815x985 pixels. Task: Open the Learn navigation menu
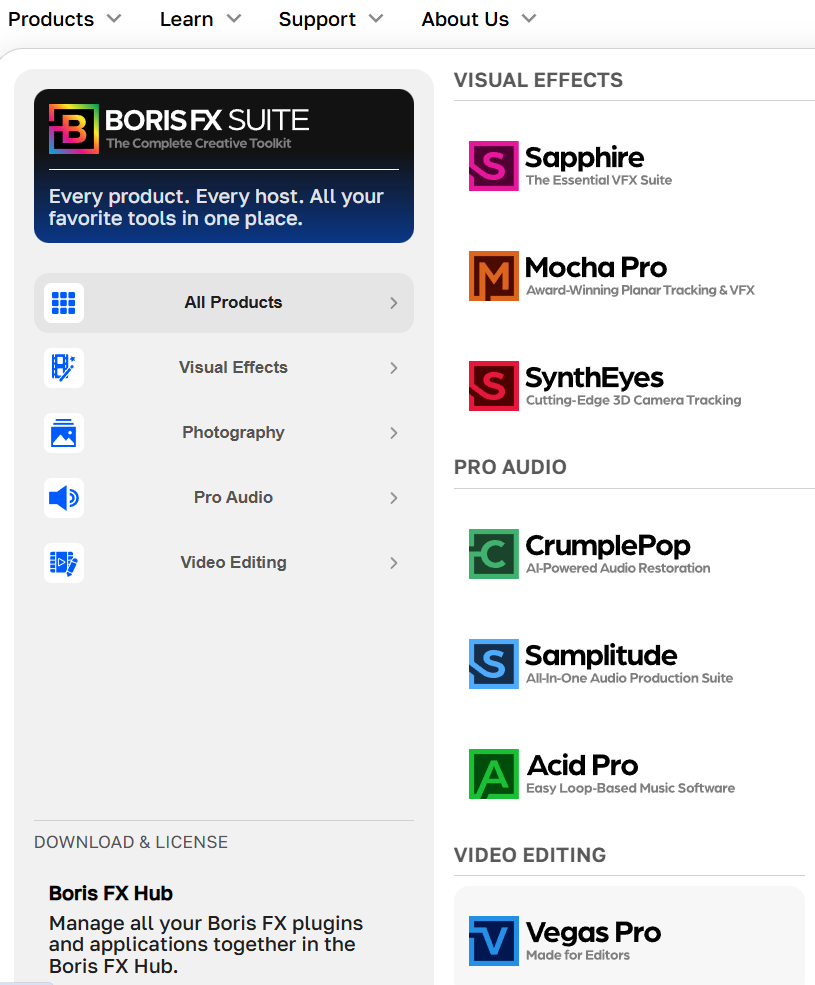tap(200, 19)
